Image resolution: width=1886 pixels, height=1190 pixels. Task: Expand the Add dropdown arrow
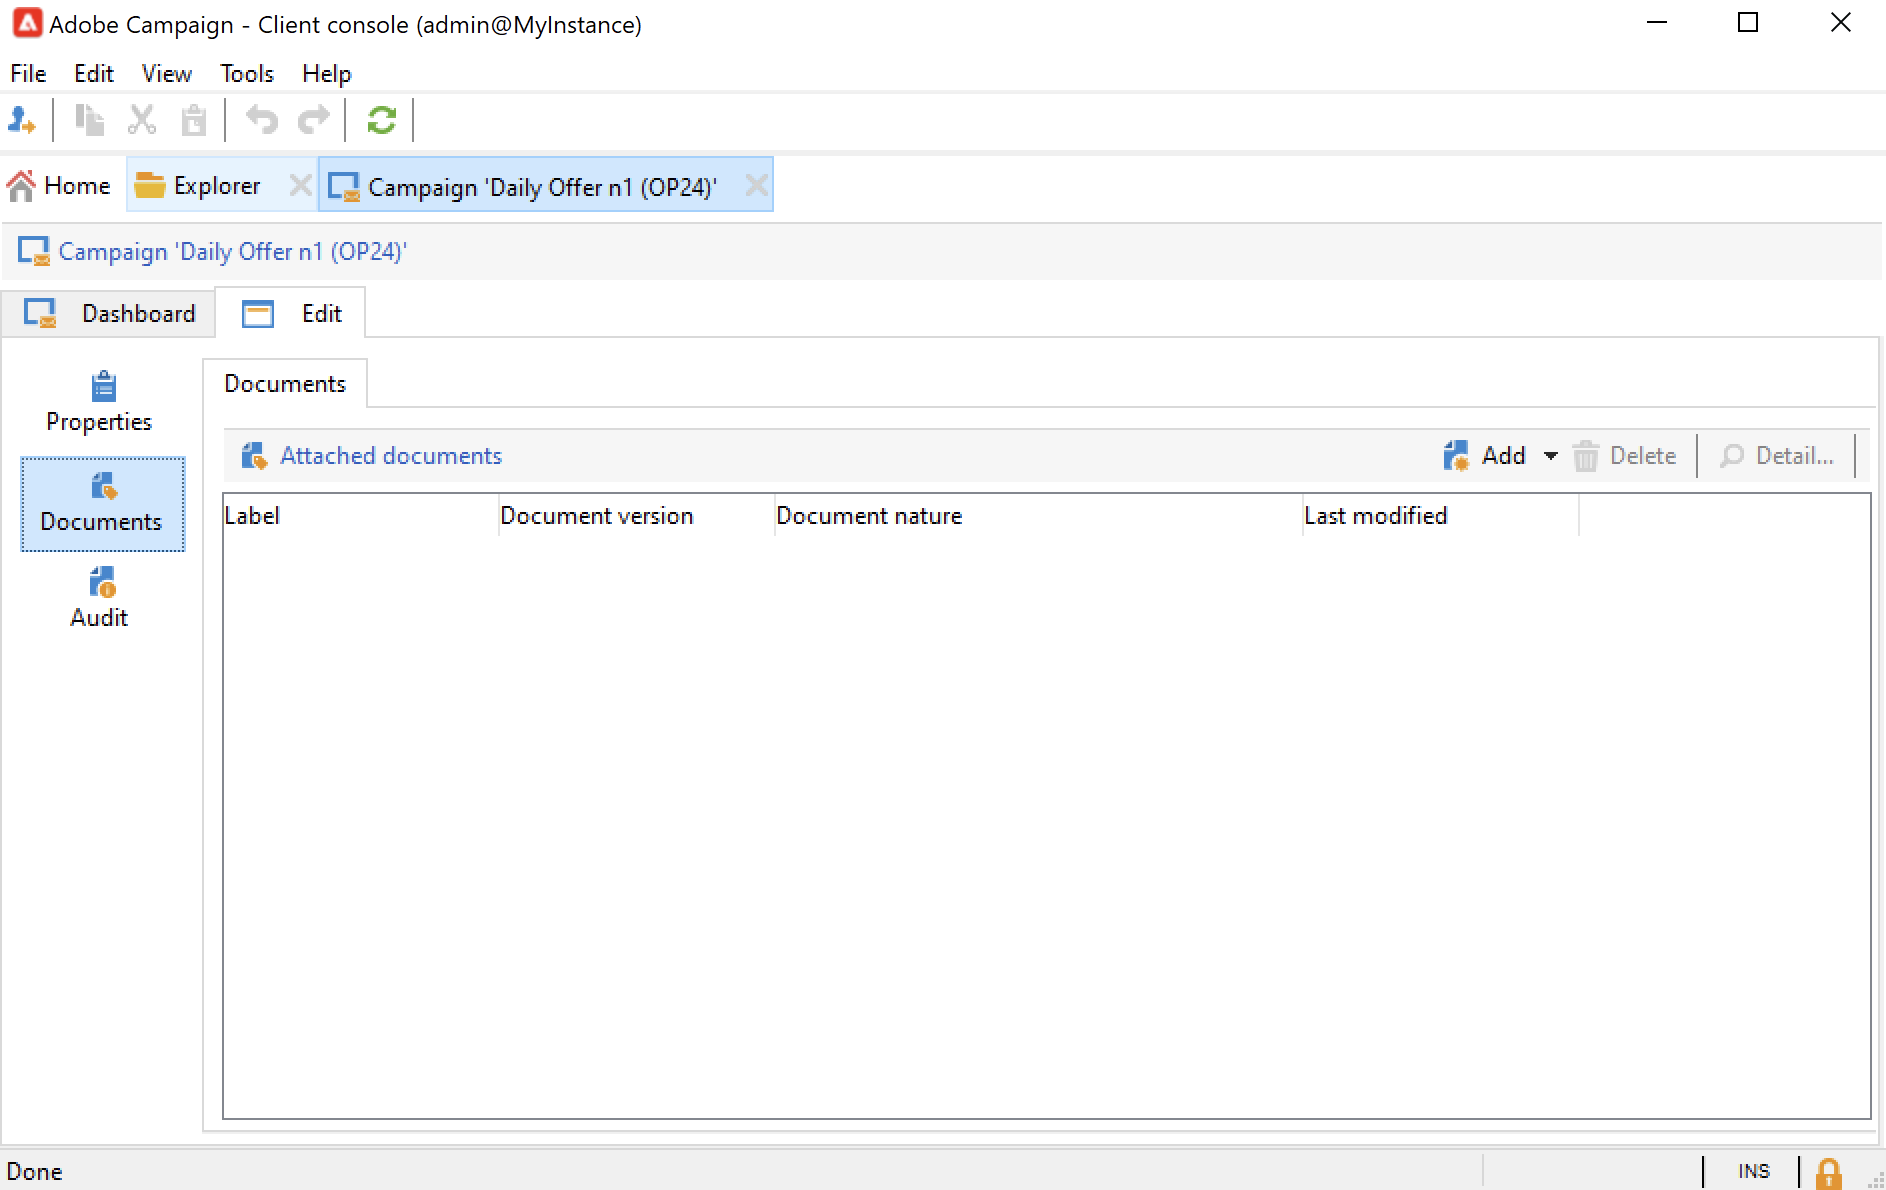pyautogui.click(x=1551, y=456)
